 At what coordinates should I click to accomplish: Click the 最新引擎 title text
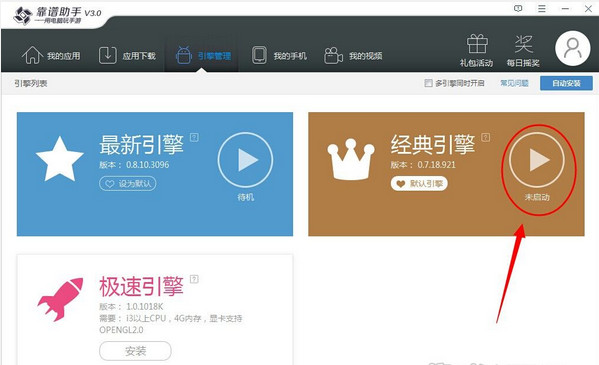[x=141, y=144]
